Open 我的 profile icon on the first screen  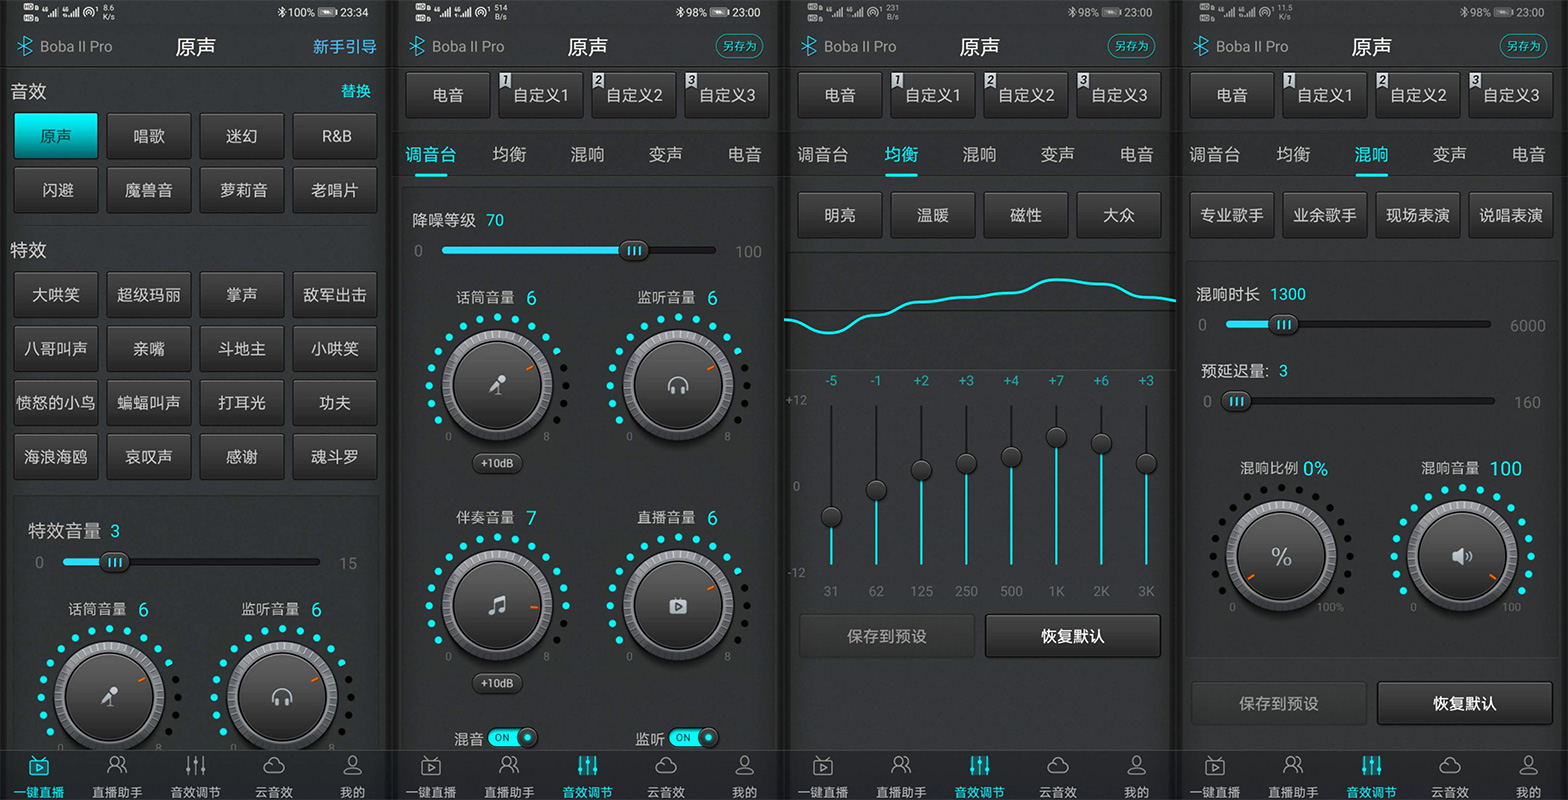pyautogui.click(x=352, y=767)
